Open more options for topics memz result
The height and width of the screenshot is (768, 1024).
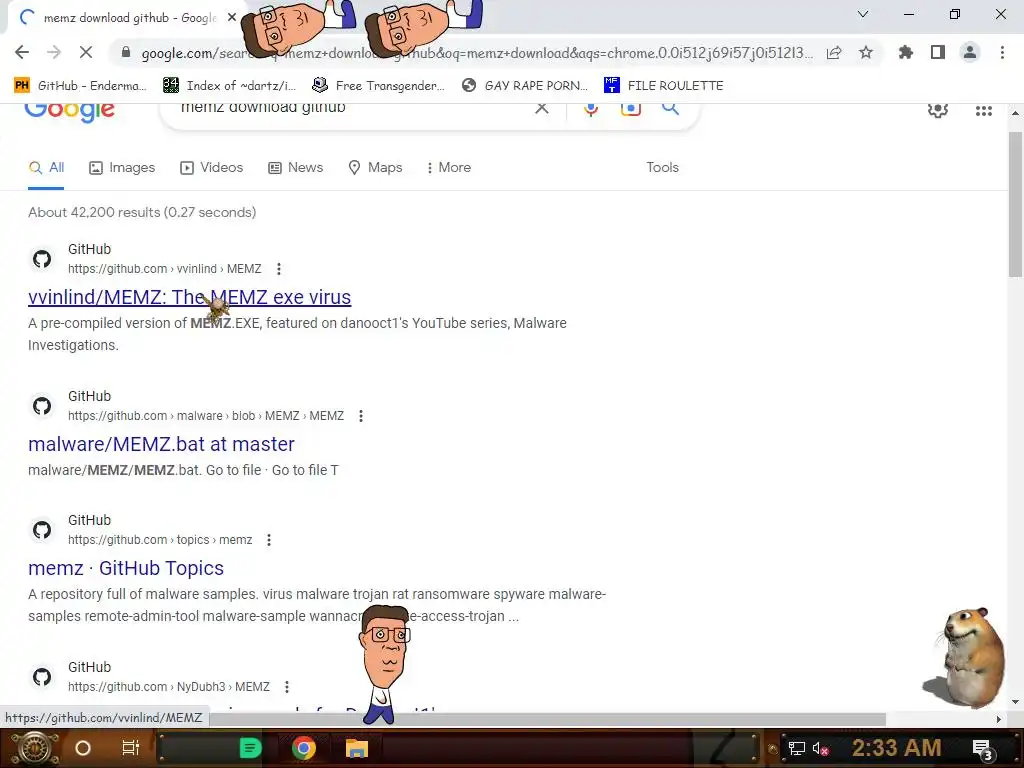coord(269,540)
